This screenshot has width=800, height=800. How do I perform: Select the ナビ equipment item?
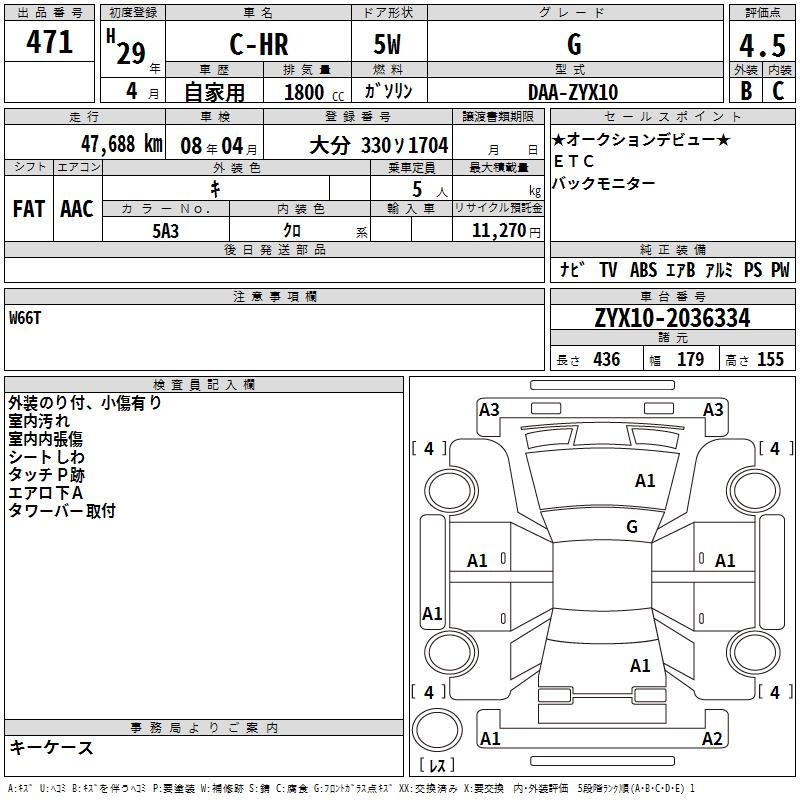(x=573, y=269)
